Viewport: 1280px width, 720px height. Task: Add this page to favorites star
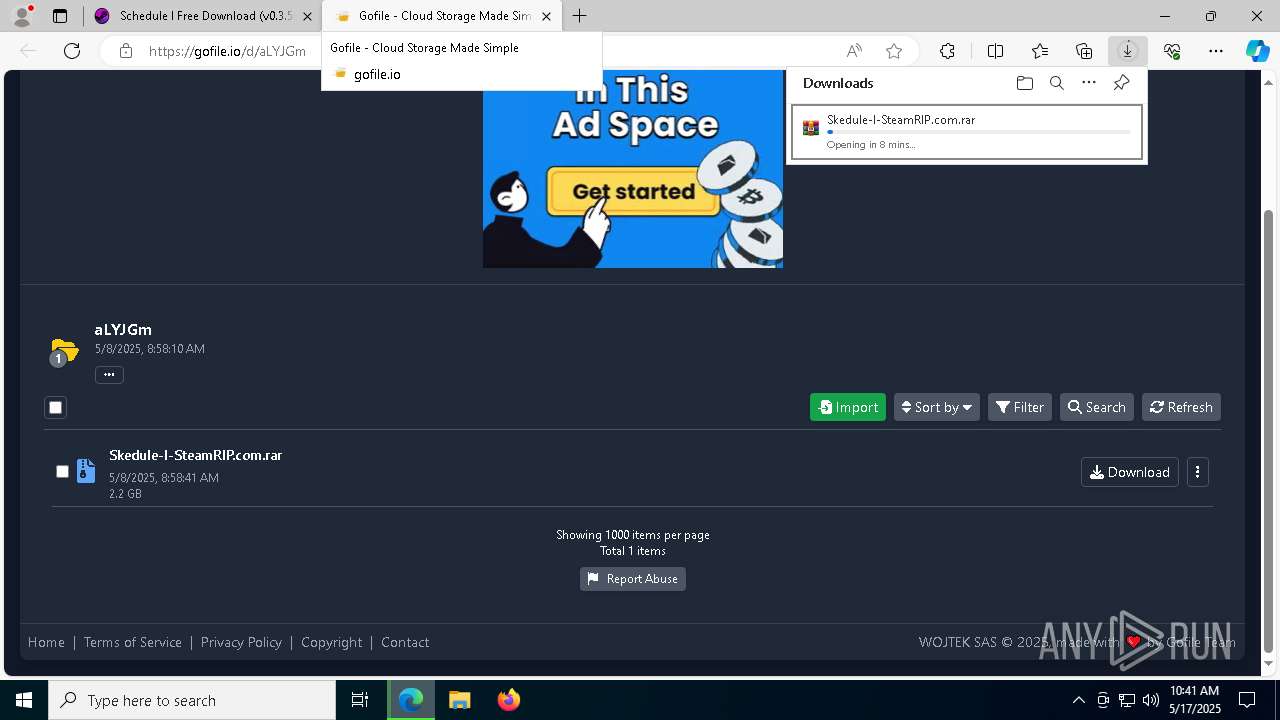tap(894, 51)
